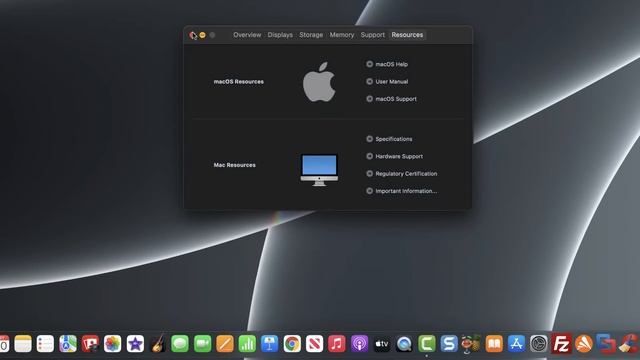640x360 pixels.
Task: Open Notes from the Dock
Action: tap(23, 344)
